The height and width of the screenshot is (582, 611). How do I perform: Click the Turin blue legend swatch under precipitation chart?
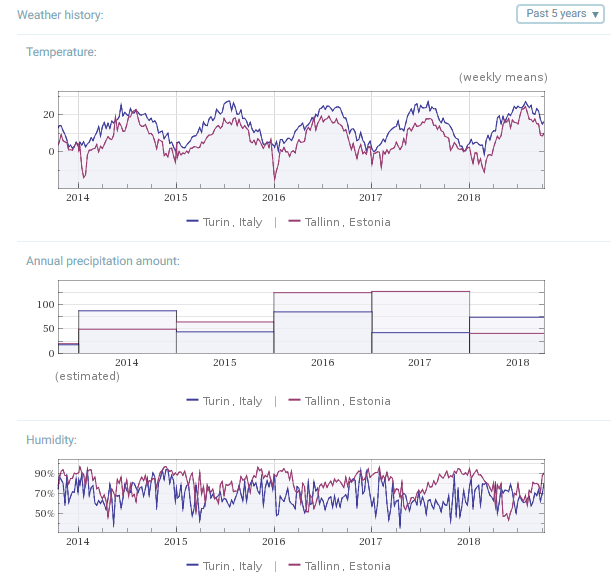tap(192, 400)
